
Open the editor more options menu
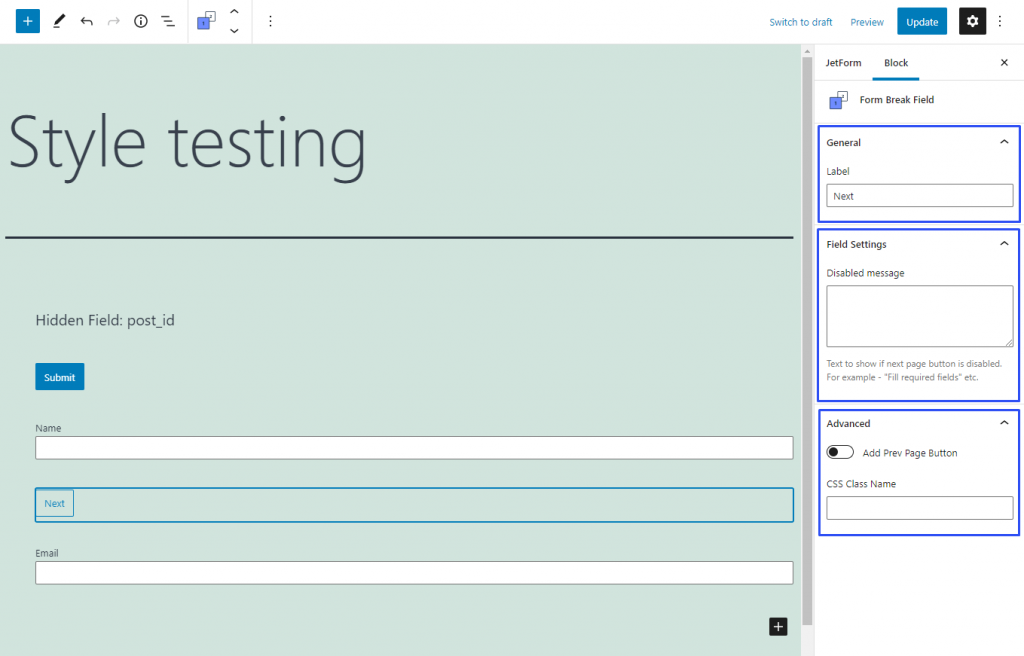pos(999,21)
